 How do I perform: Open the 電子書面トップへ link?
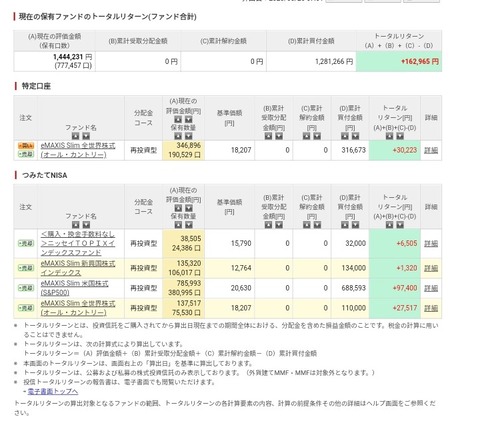53,391
